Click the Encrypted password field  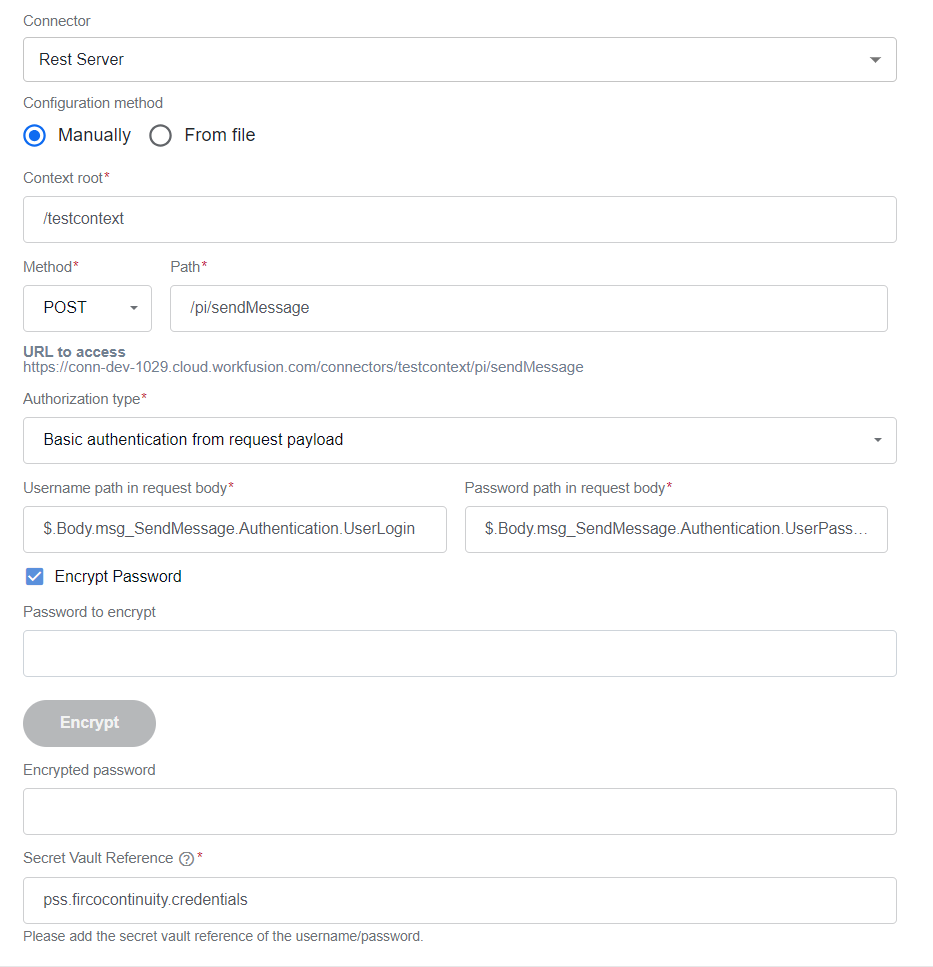[459, 812]
